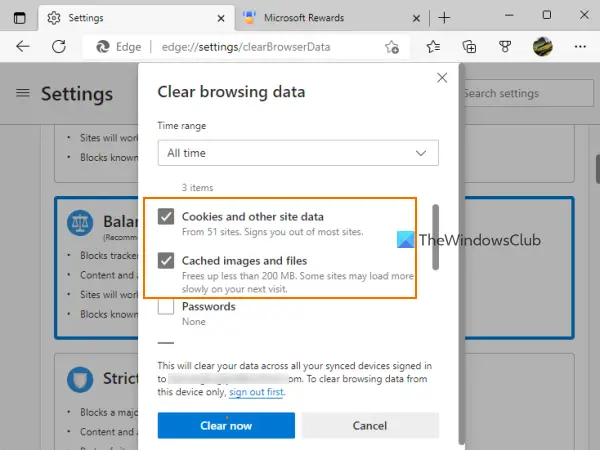Click the Clear now button
Viewport: 600px width, 450px height.
point(226,426)
